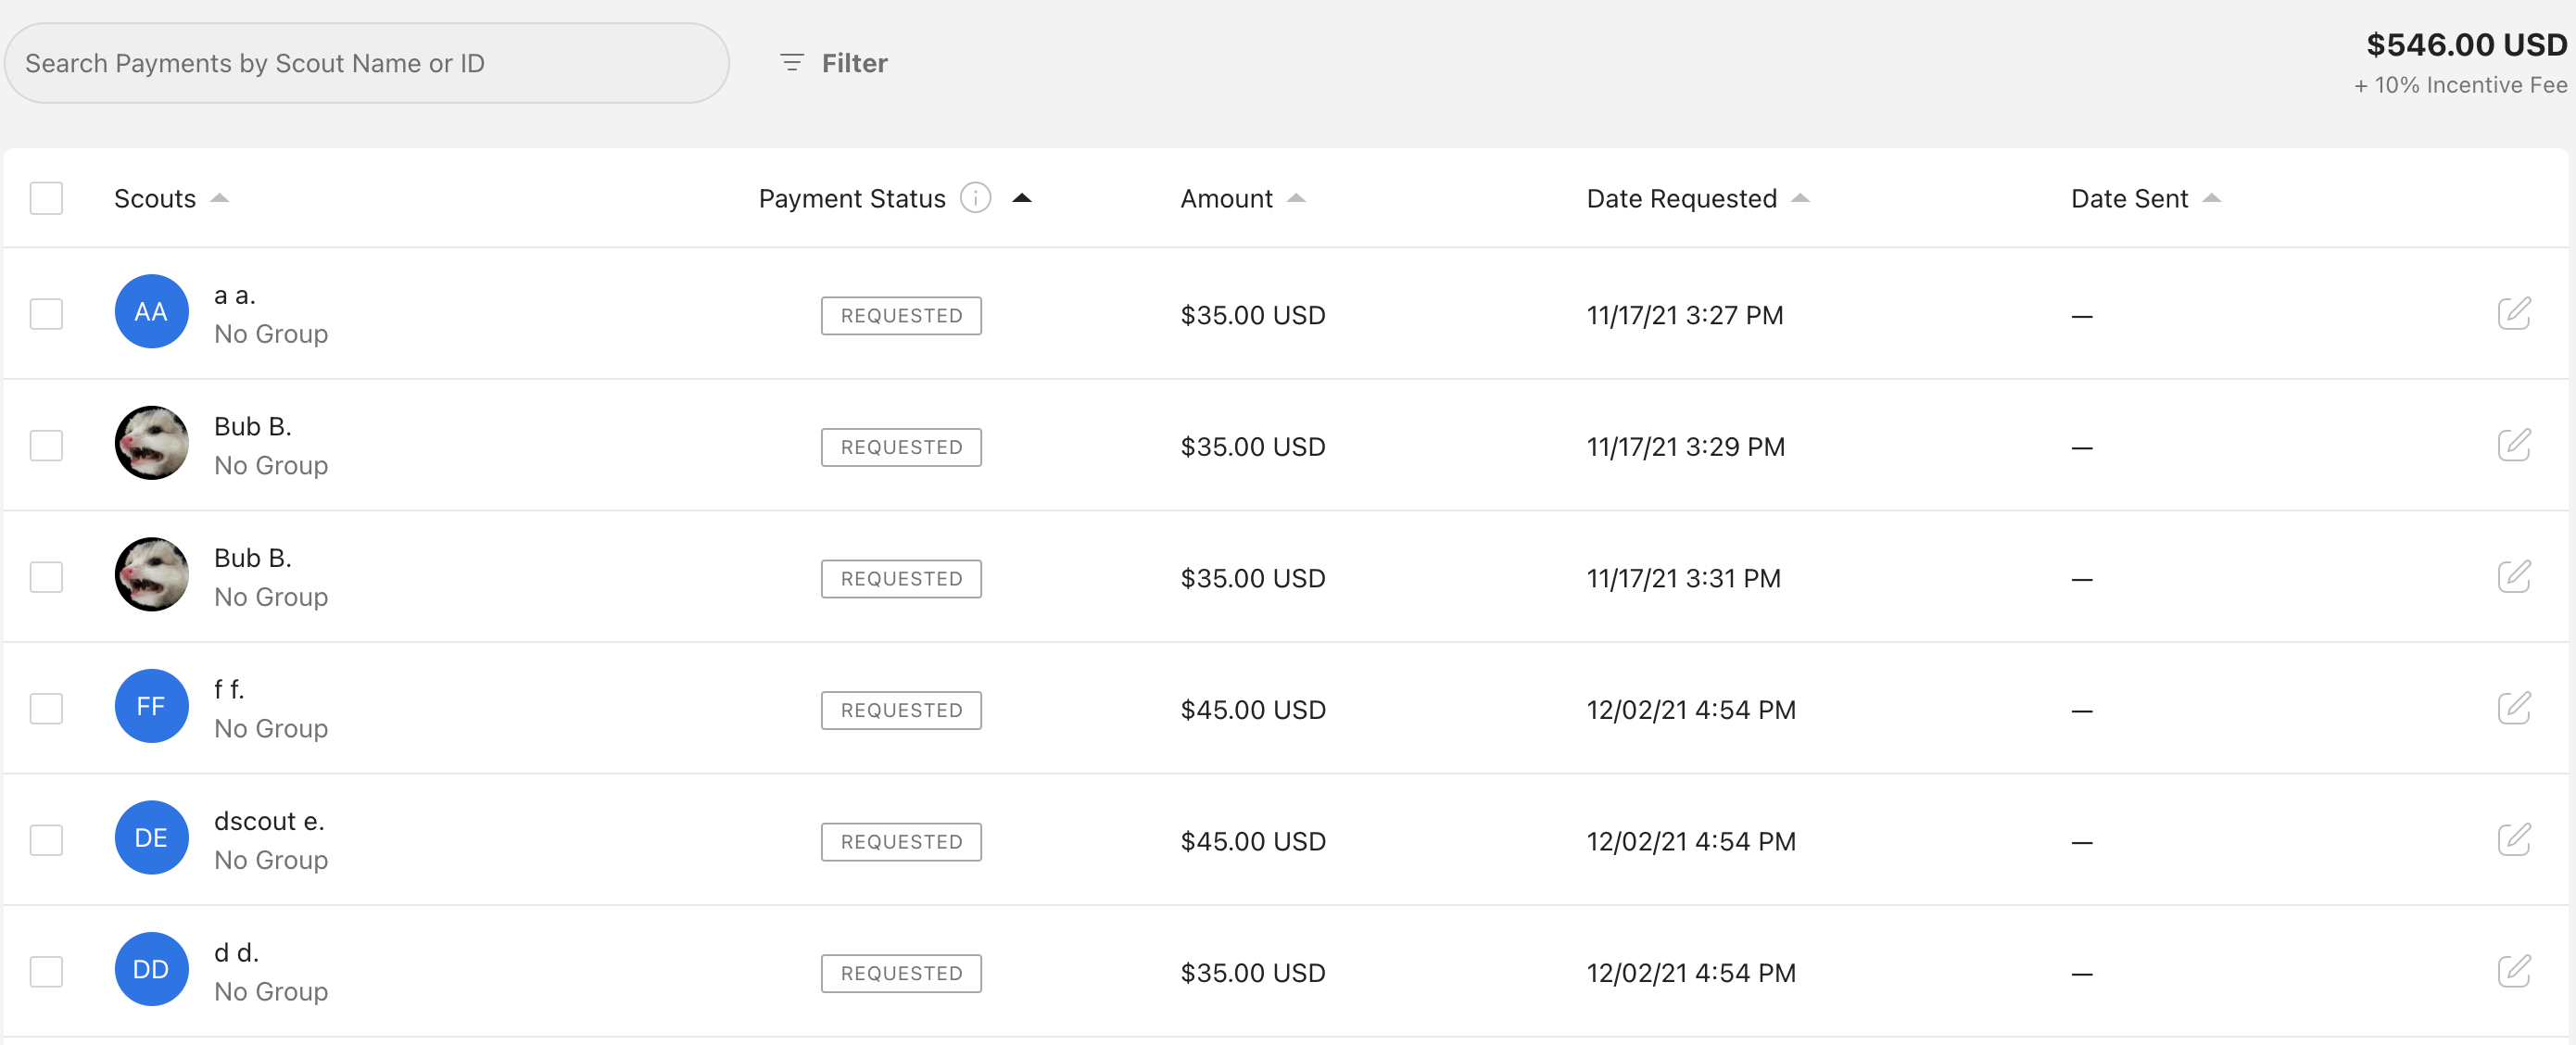Click the FF avatar circle
Screen dimensions: 2576x1045
(151, 706)
